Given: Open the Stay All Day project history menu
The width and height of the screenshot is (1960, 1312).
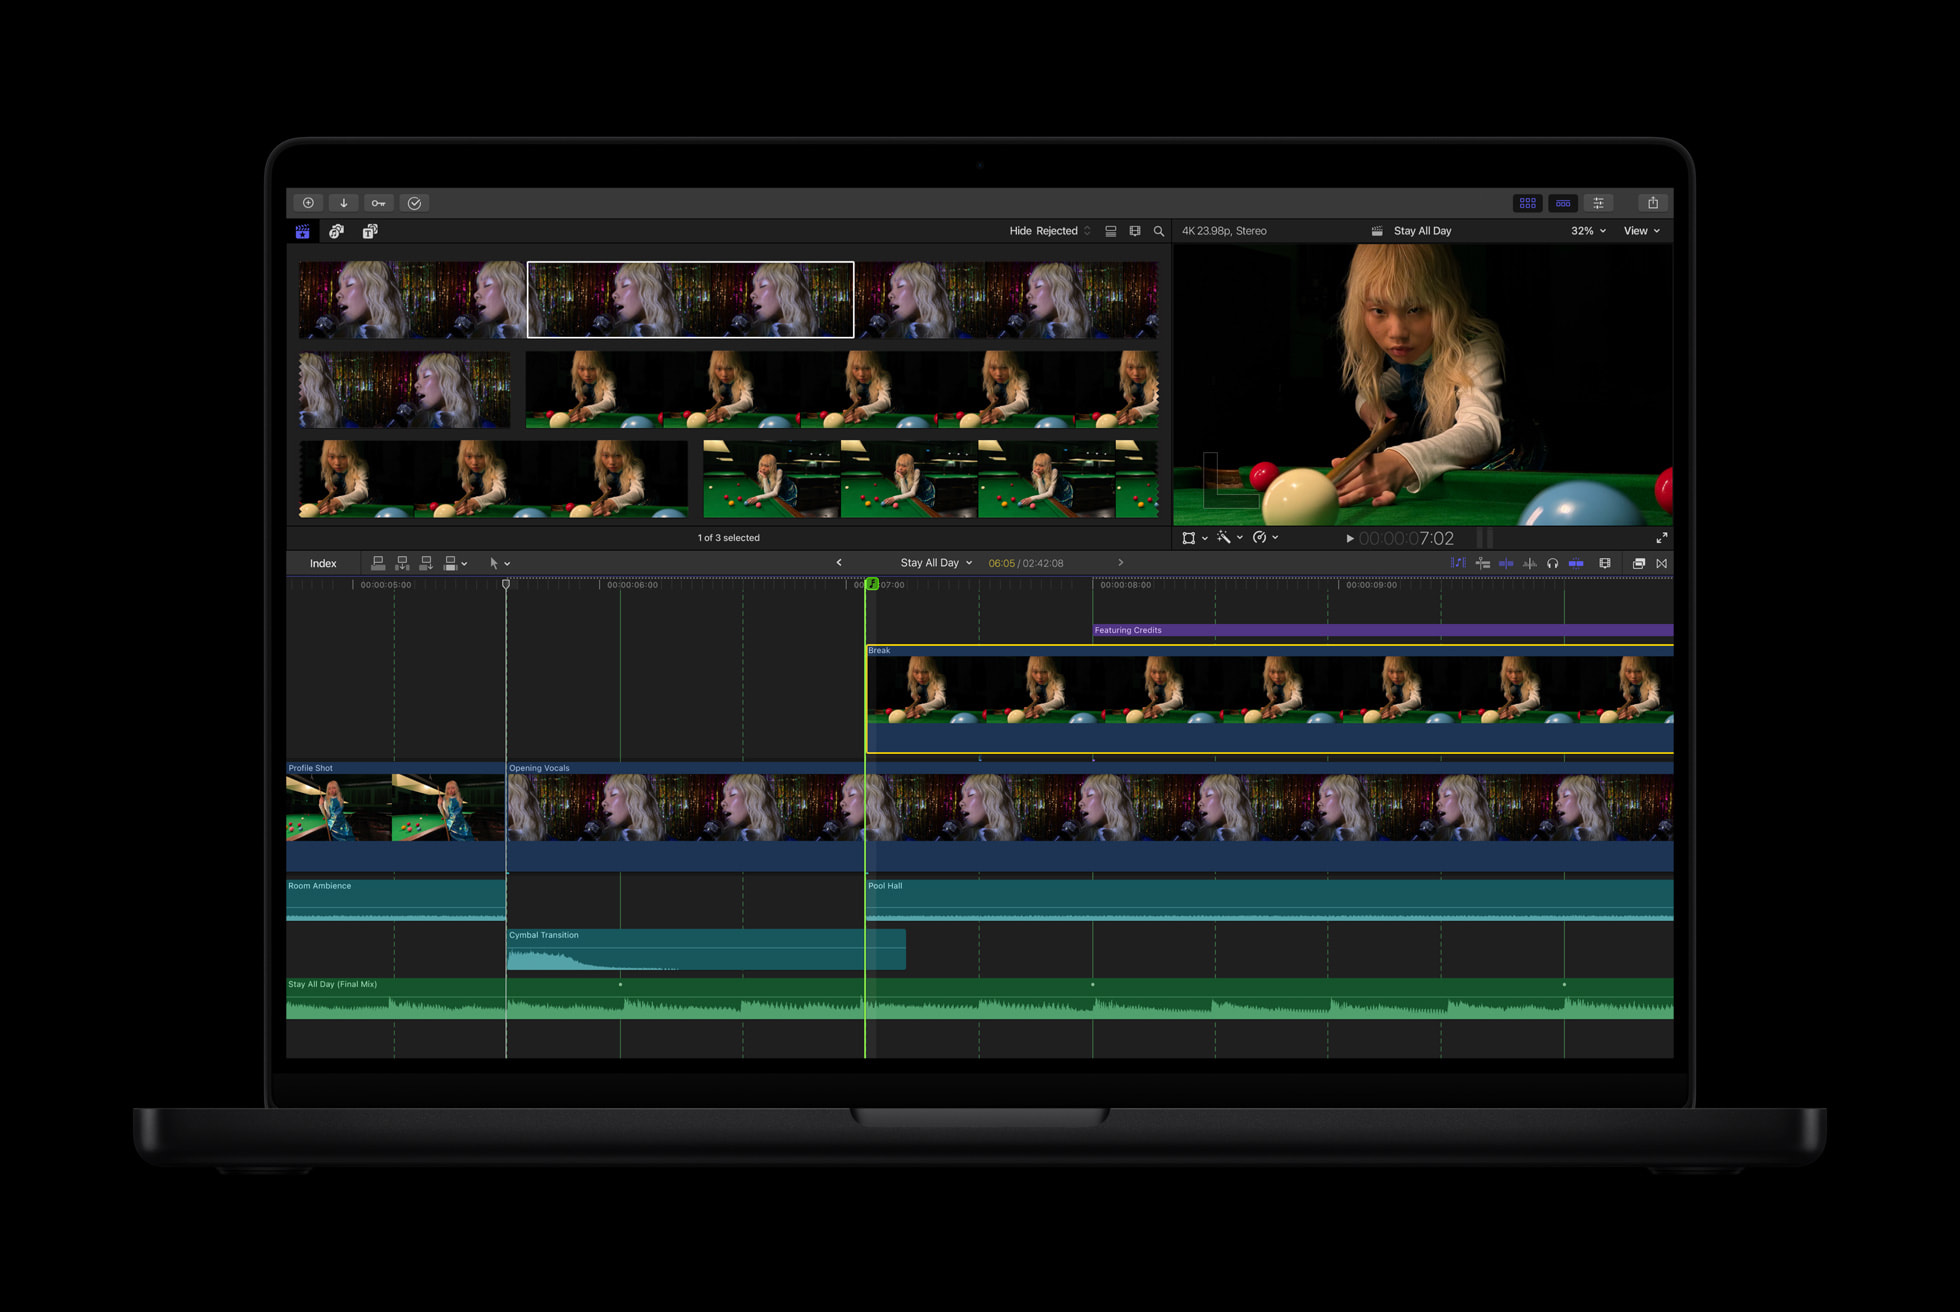Looking at the screenshot, I should click(x=935, y=562).
